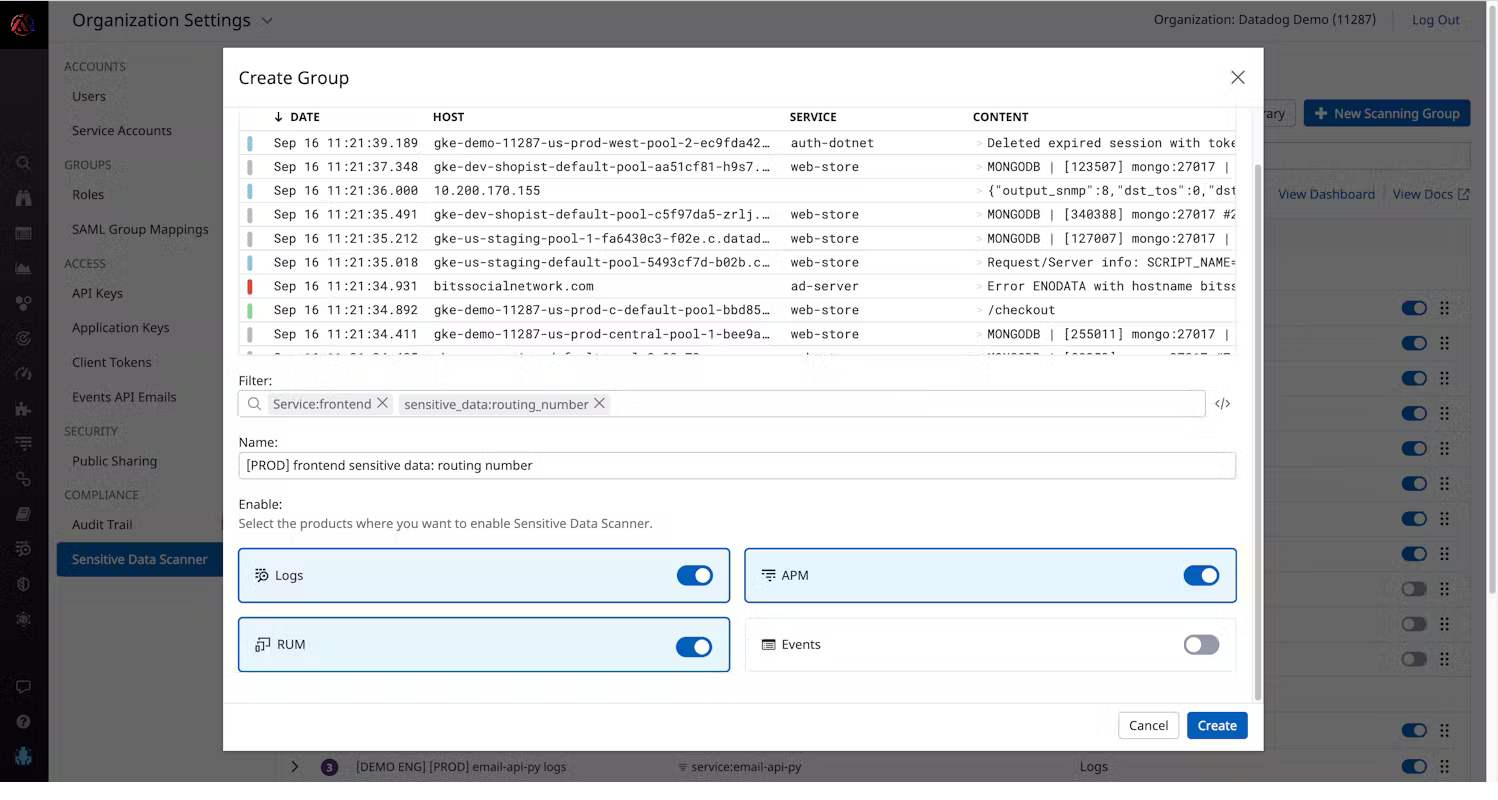Turn off the APM toggle

(1200, 575)
